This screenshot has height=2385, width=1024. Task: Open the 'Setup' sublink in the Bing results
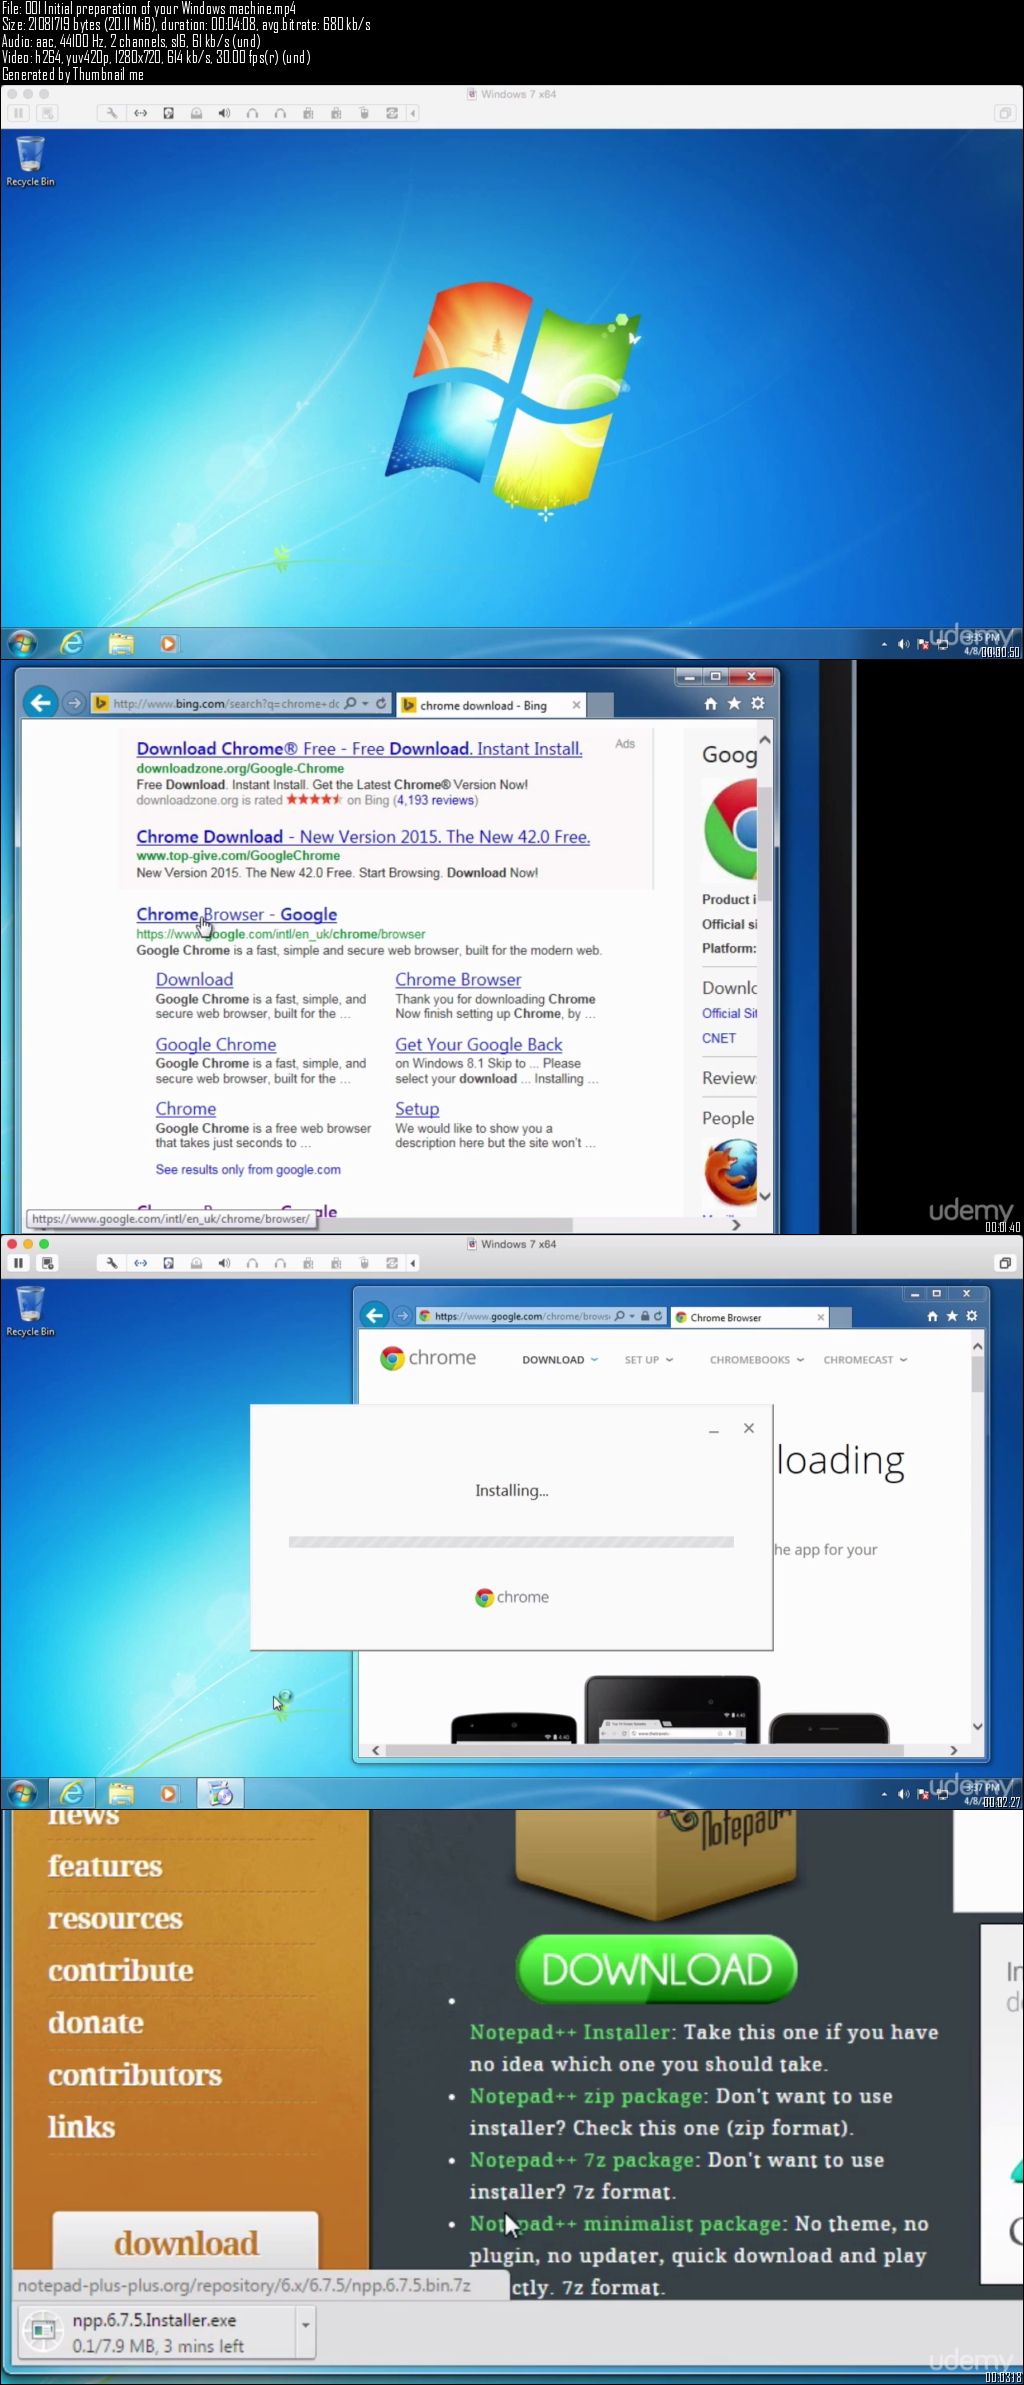[417, 1109]
